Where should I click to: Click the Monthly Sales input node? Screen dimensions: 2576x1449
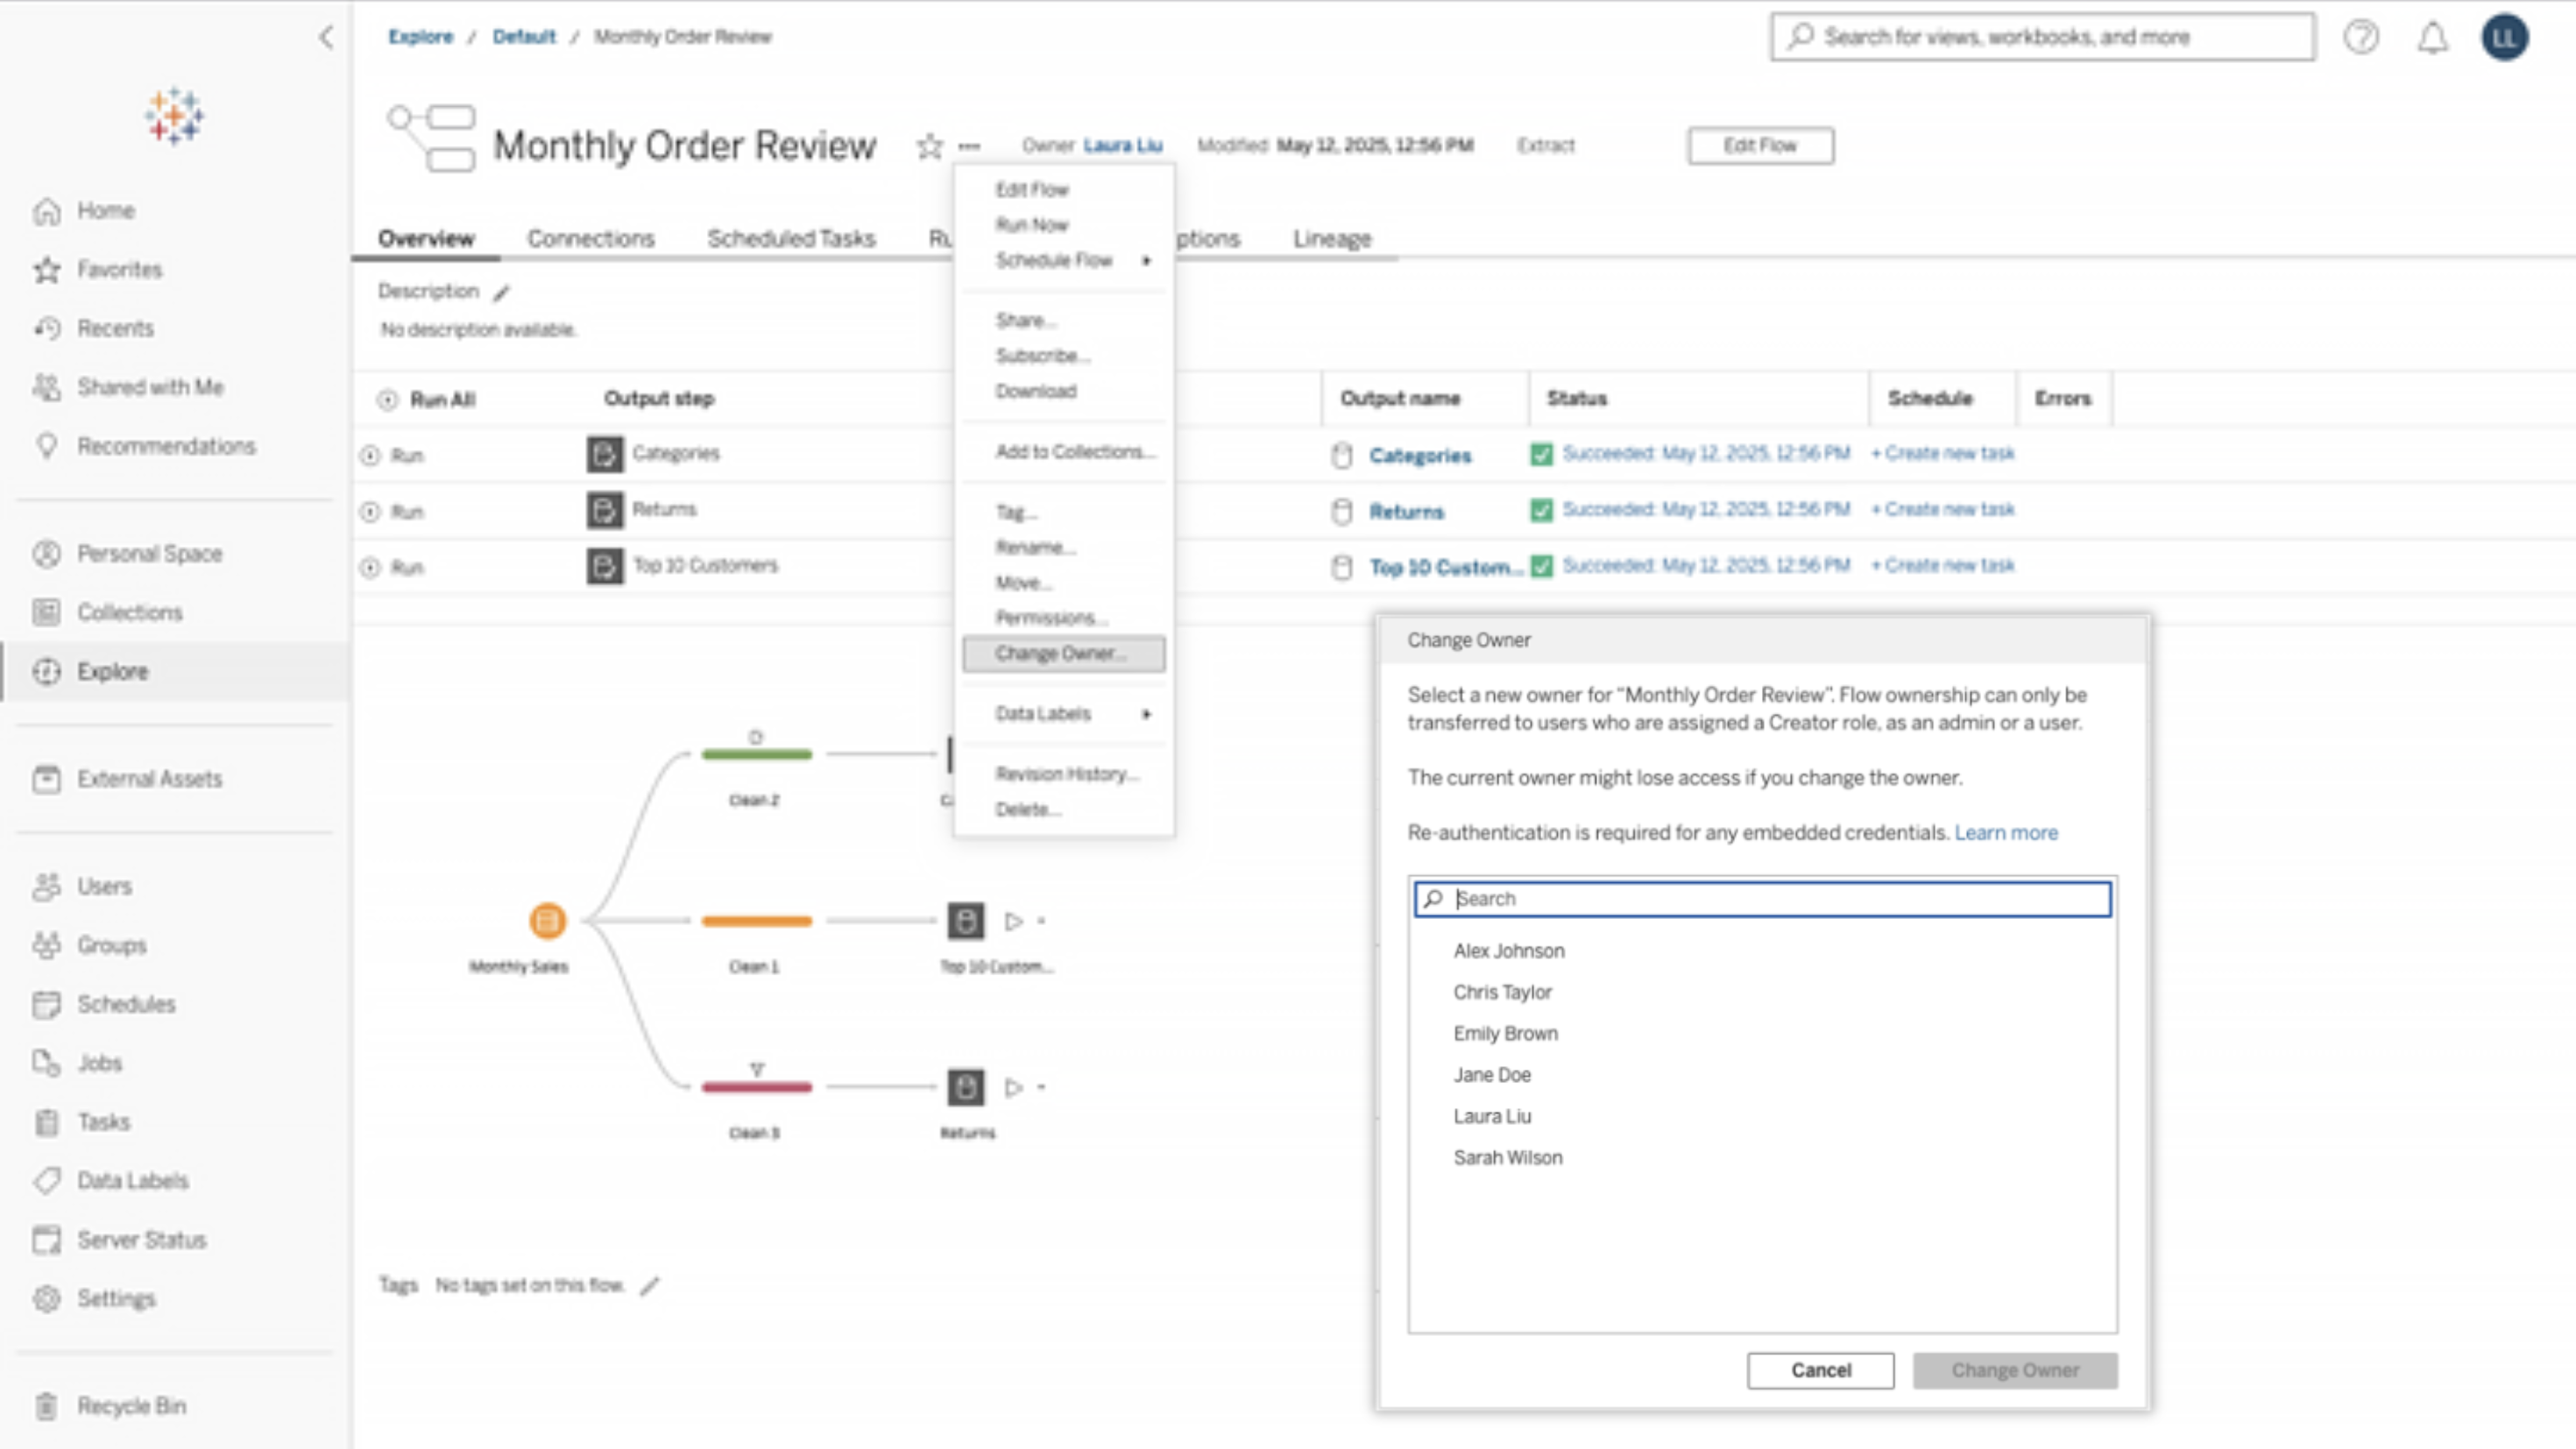pyautogui.click(x=547, y=920)
